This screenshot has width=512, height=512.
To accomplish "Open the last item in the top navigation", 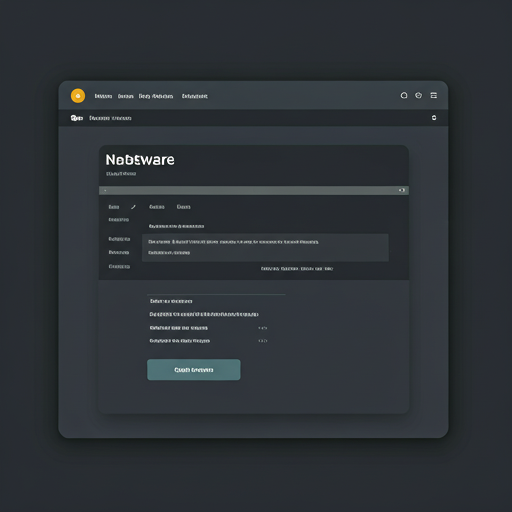I will (195, 96).
